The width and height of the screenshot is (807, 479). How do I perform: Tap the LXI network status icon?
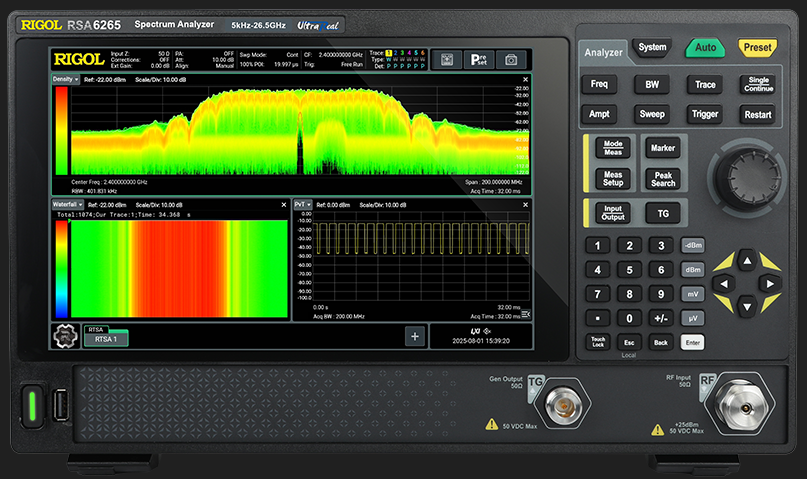tap(475, 331)
